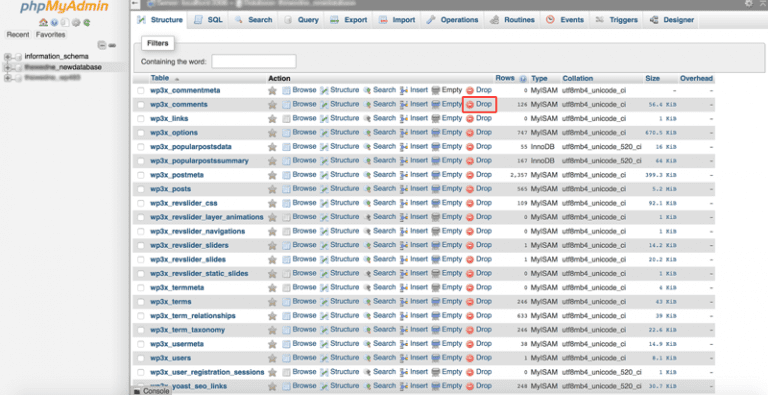Go to phpMyAdmin home icon
This screenshot has width=768, height=395.
[43, 23]
